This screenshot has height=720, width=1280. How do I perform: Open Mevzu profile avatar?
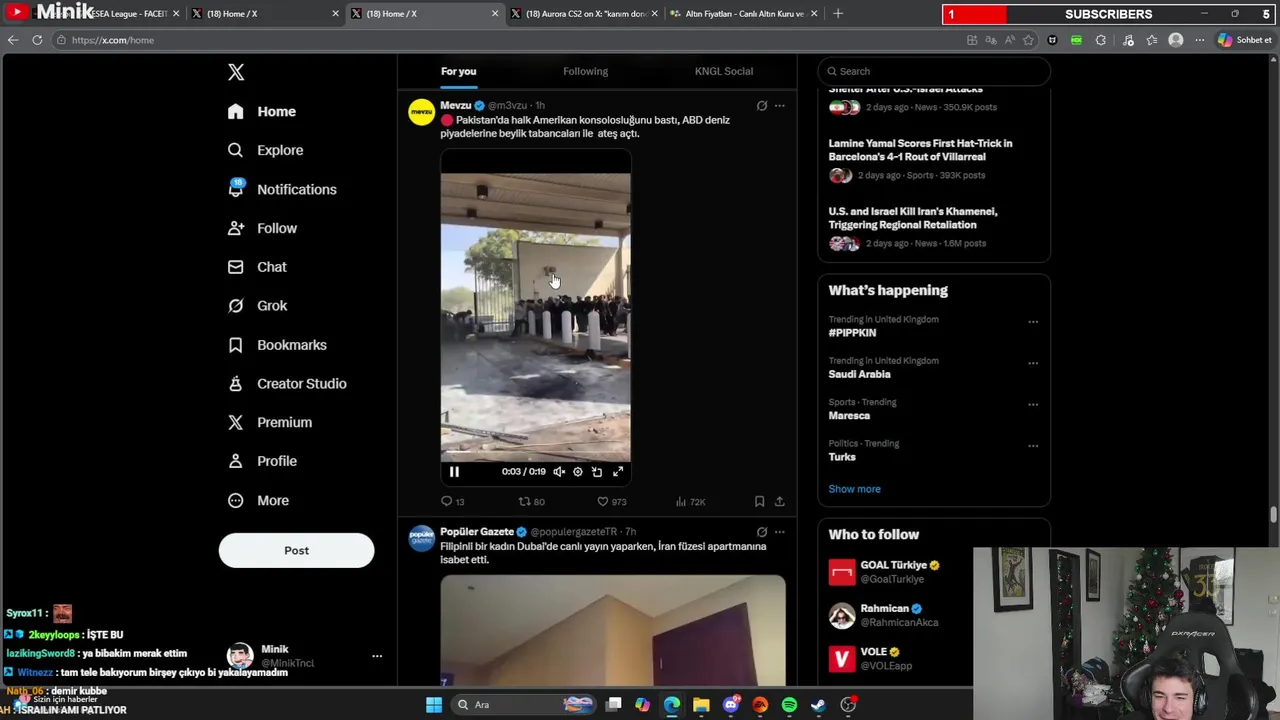(421, 112)
